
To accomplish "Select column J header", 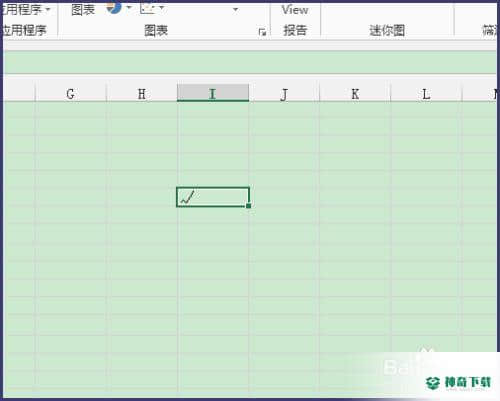I will point(284,94).
